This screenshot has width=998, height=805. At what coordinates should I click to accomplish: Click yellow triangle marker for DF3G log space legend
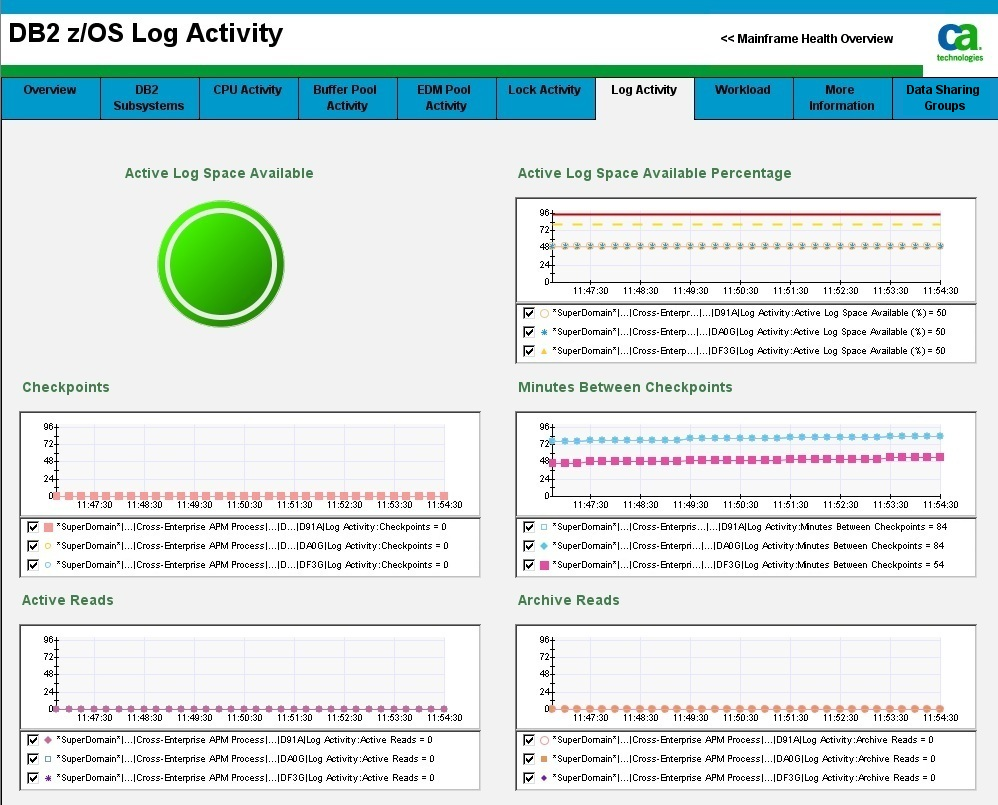click(544, 351)
